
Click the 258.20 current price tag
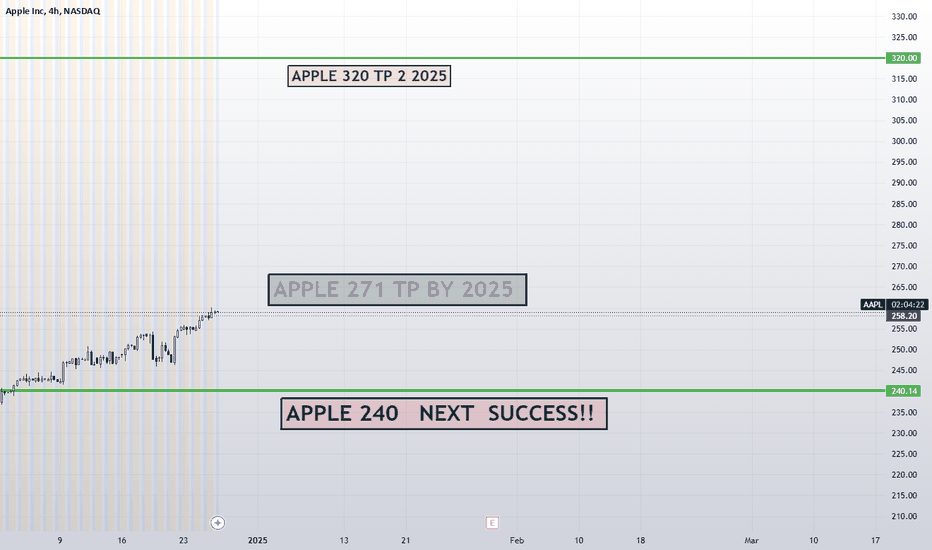903,316
